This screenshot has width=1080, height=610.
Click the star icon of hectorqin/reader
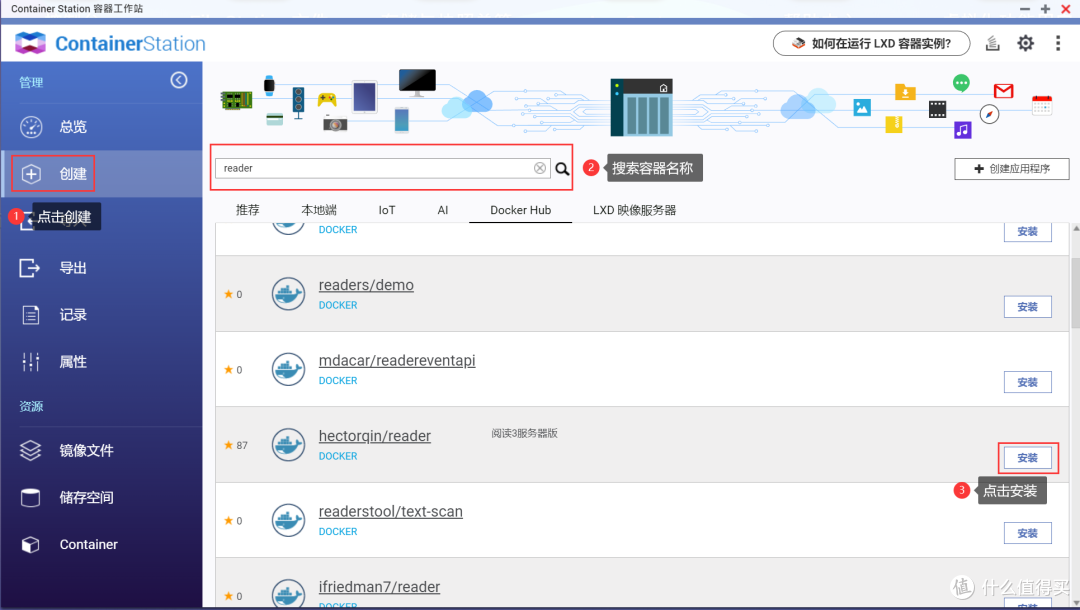pos(228,445)
